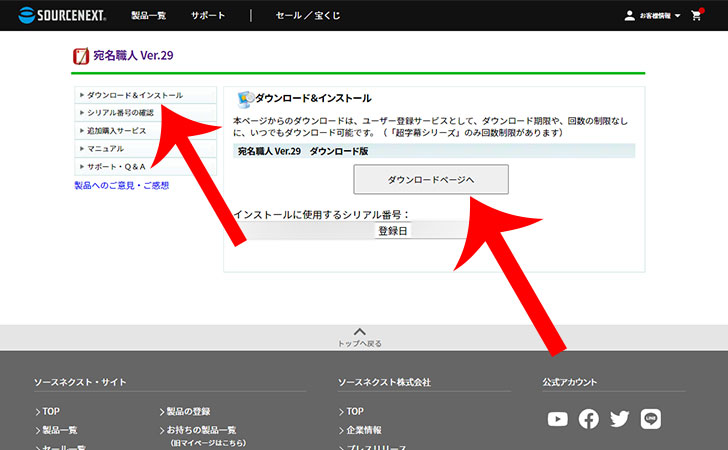Open the Facebook official account icon
The width and height of the screenshot is (728, 450).
[x=589, y=419]
